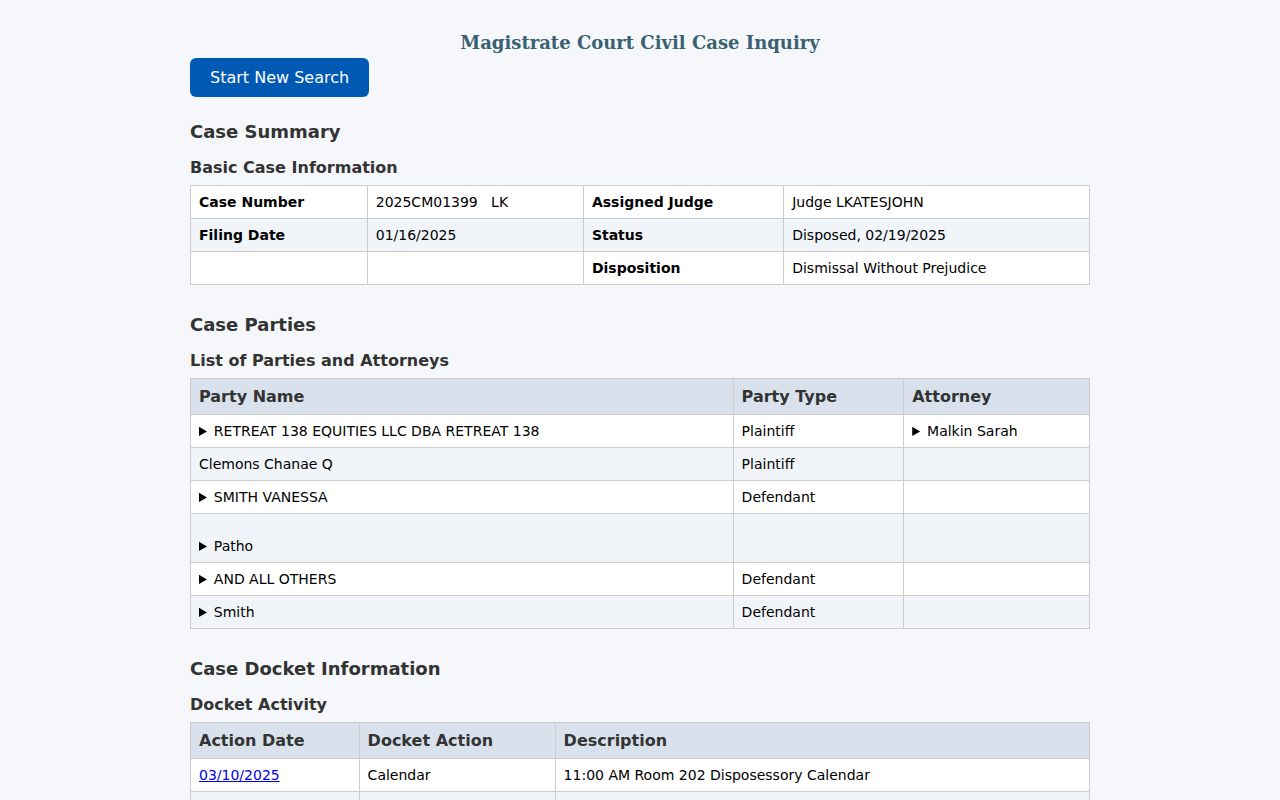Click the 11:00 AM Room 202 Dispossessory Calendar description
This screenshot has width=1280, height=800.
tap(717, 775)
